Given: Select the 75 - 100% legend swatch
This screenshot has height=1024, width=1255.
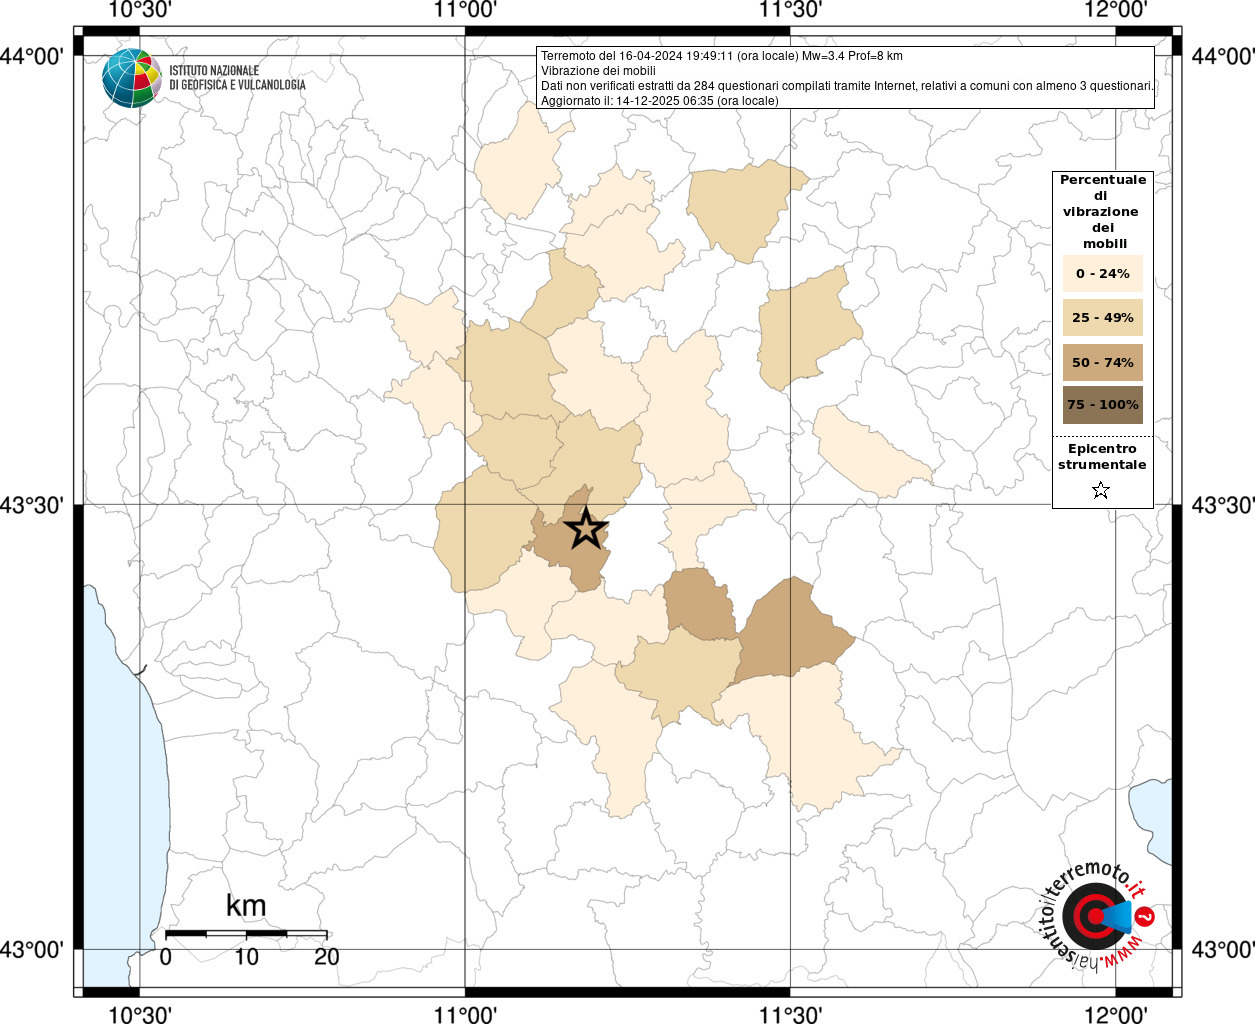Looking at the screenshot, I should (1102, 405).
